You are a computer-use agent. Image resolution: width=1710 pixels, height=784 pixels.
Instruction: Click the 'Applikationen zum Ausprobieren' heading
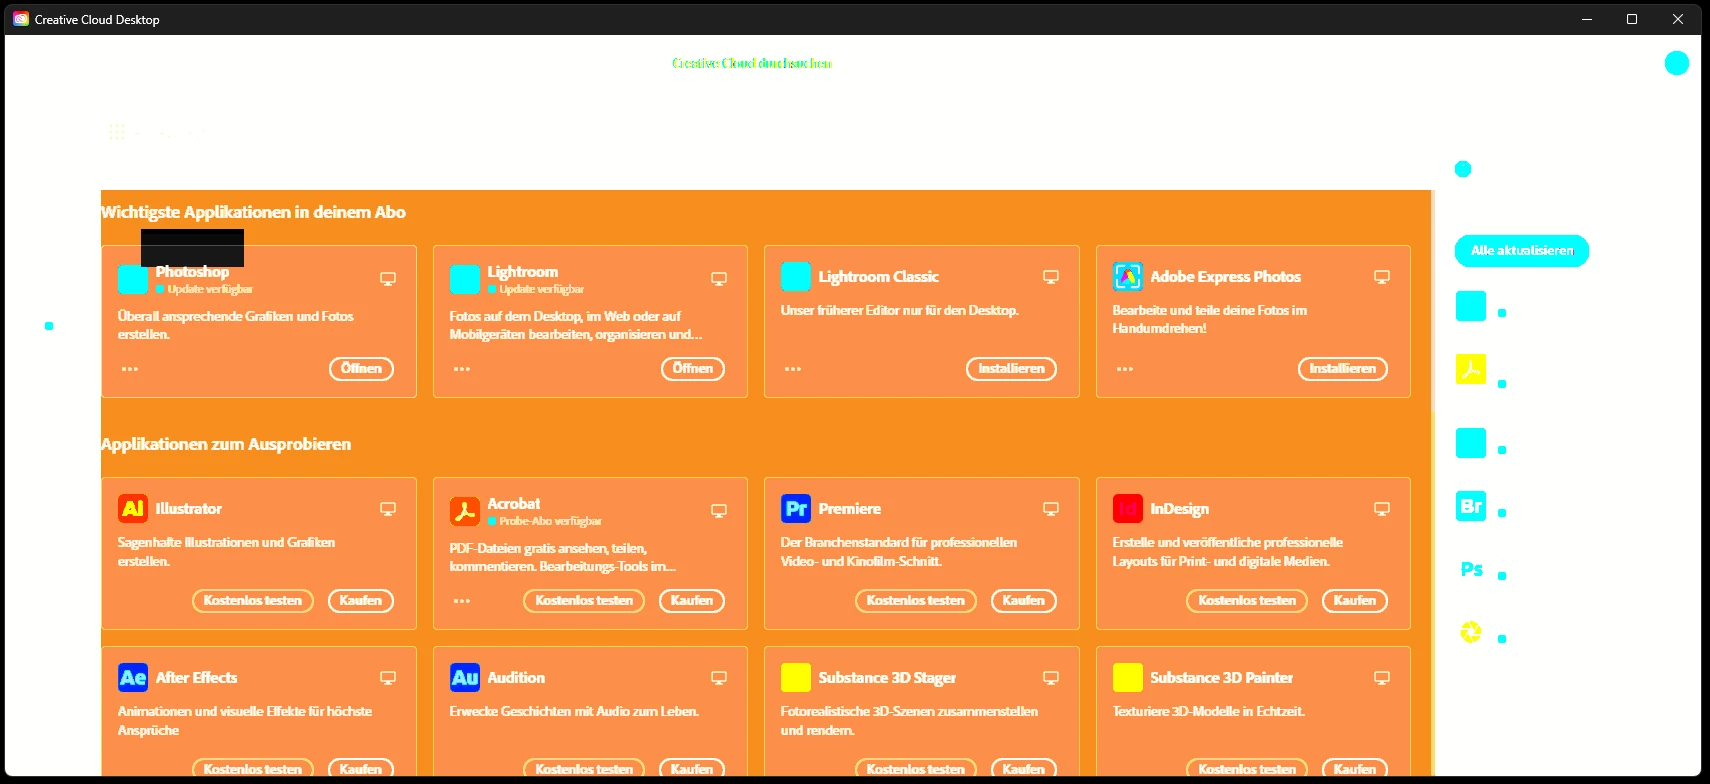click(226, 444)
